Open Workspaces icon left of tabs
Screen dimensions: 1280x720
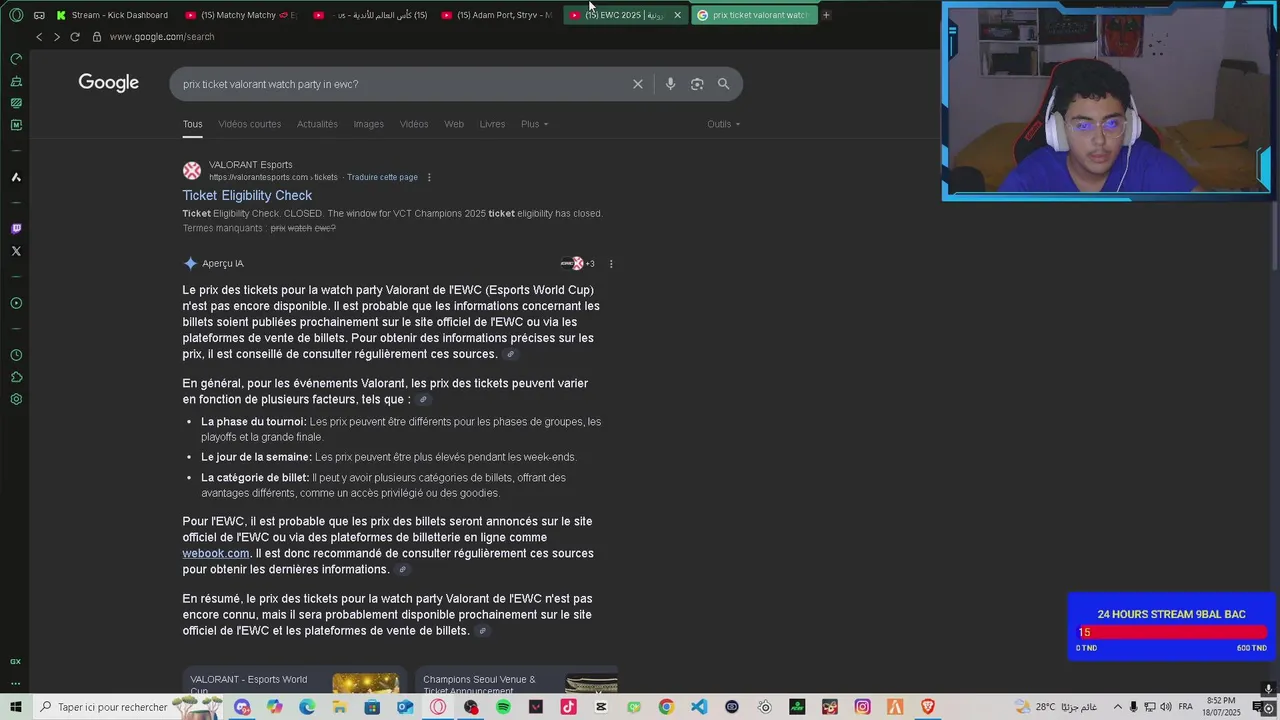tap(39, 15)
